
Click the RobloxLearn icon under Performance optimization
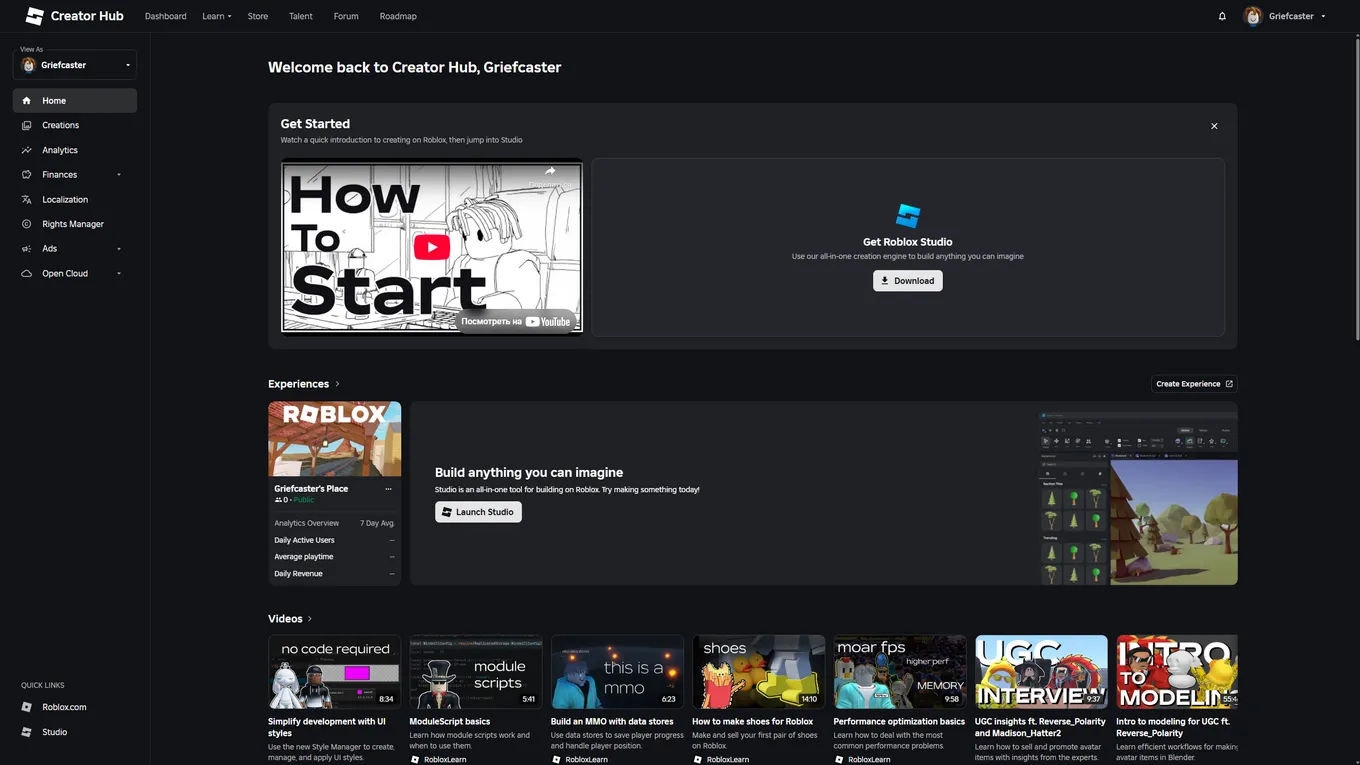click(x=840, y=759)
